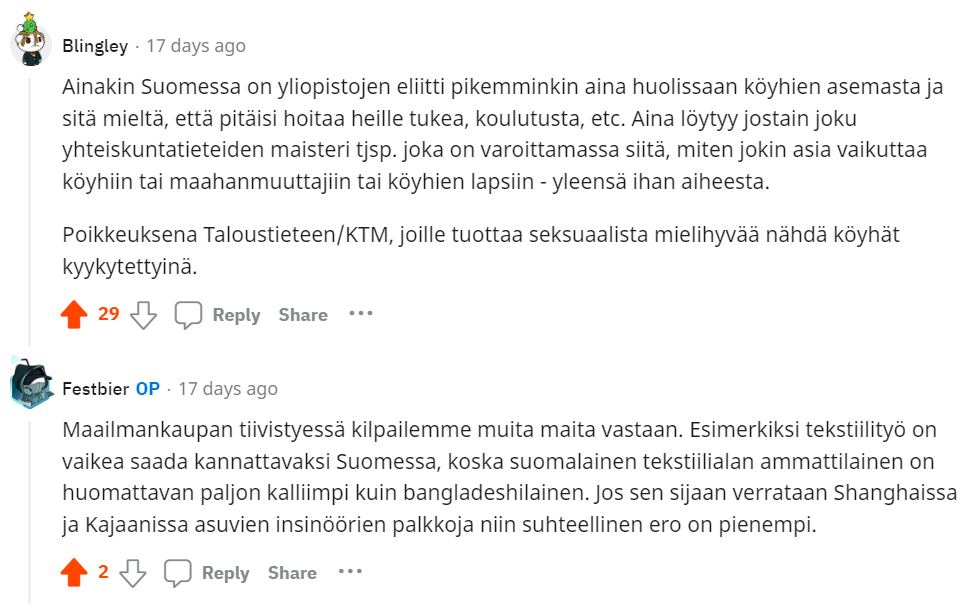Upvote Festbier's comment
Viewport: 970px width, 610px height.
[x=74, y=573]
